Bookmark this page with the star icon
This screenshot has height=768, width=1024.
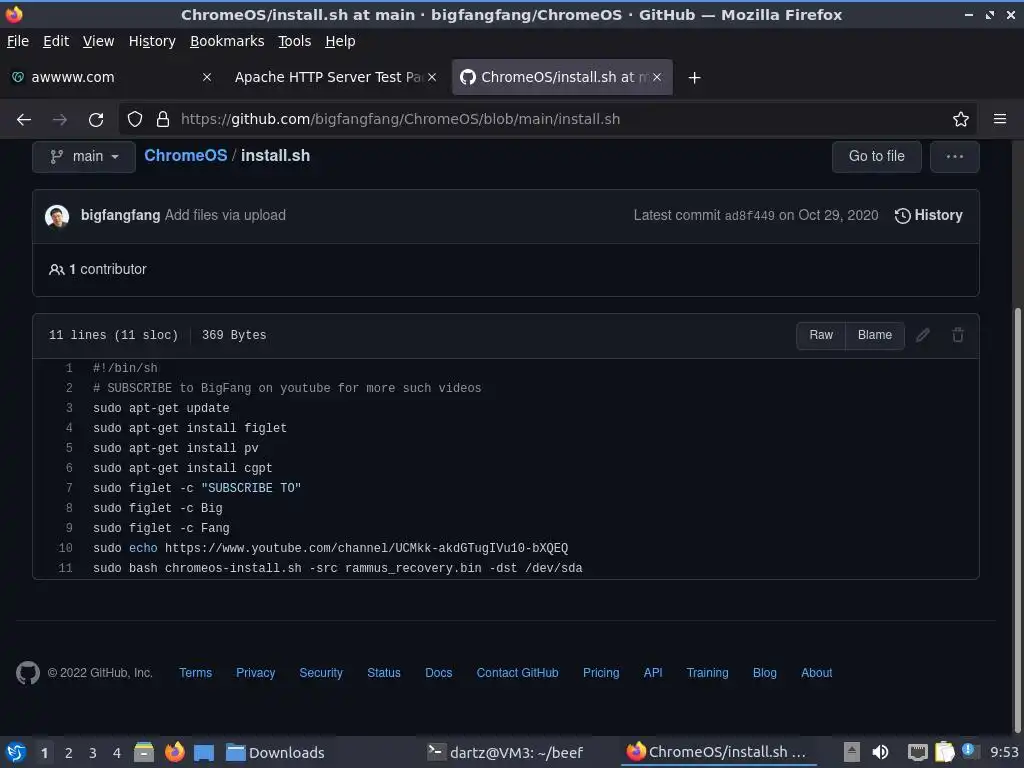[961, 120]
